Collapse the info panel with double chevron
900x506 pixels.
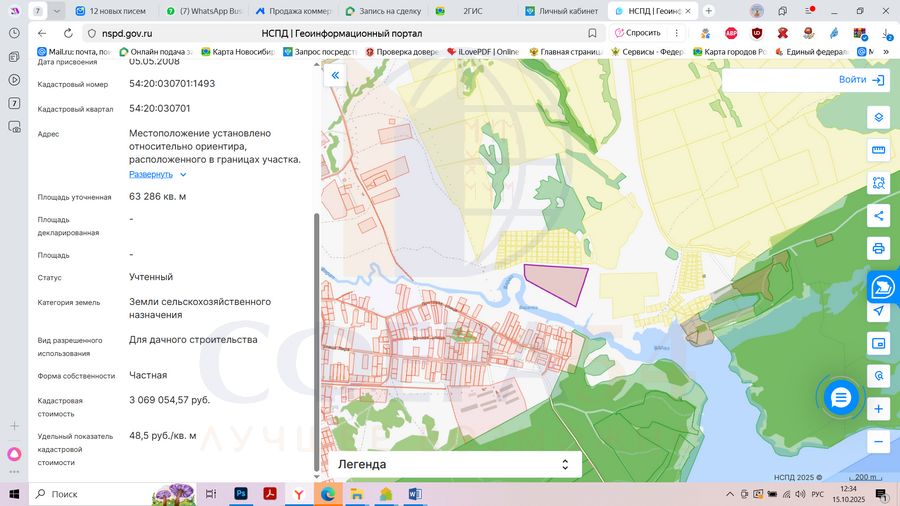(x=335, y=75)
